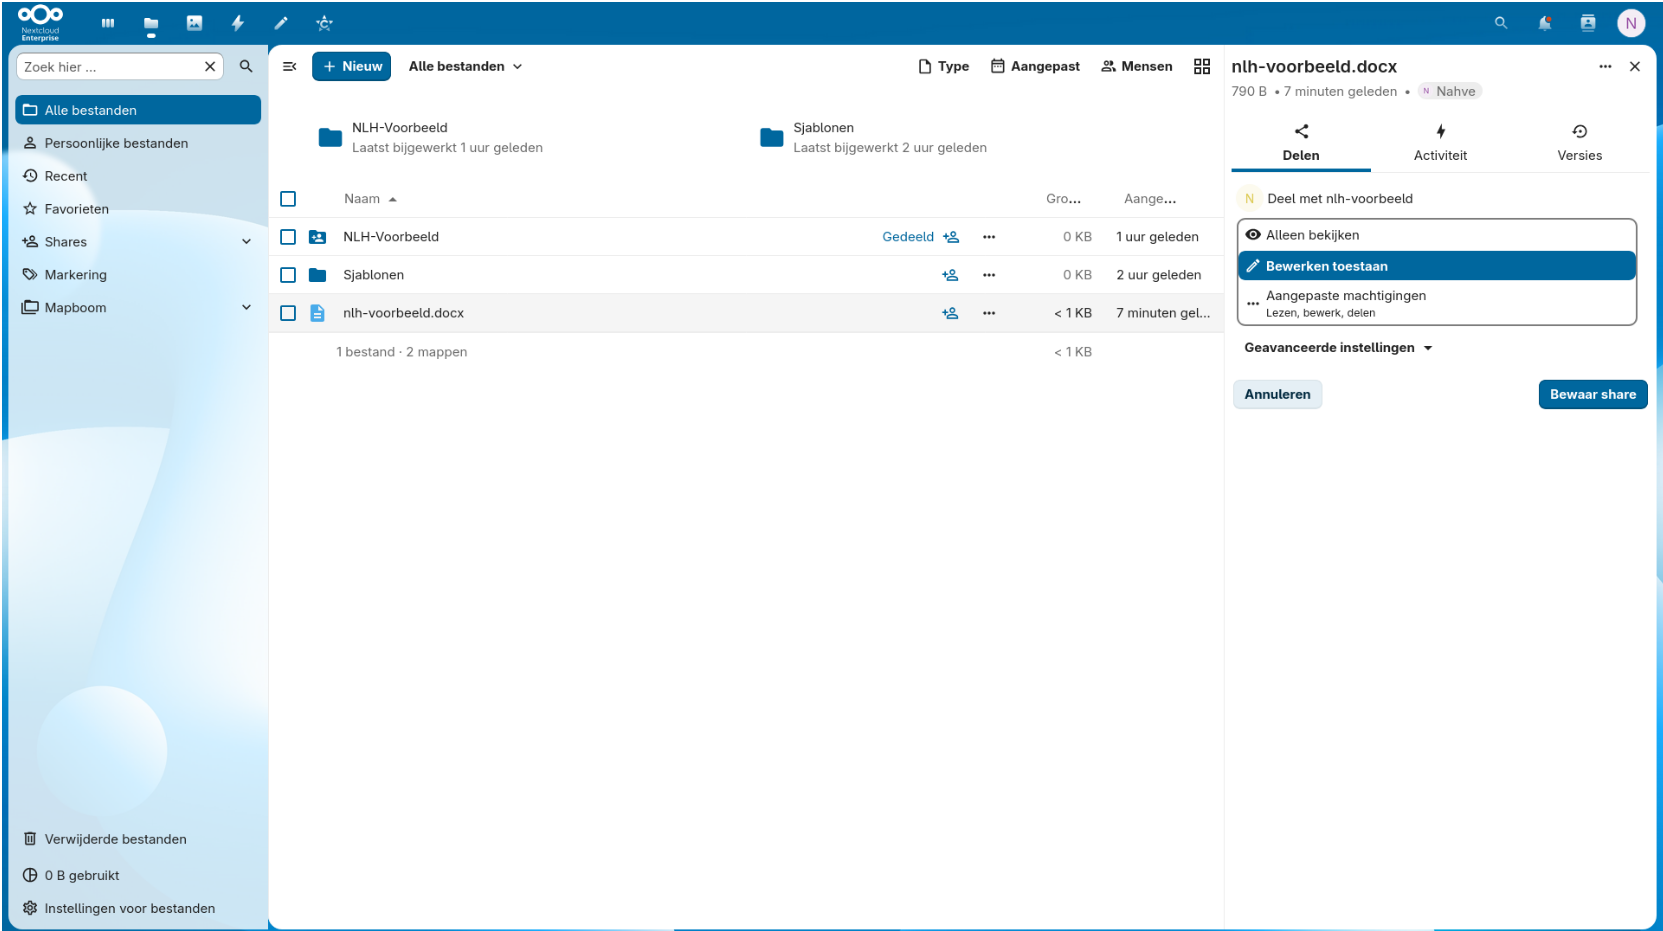Open the Contacts menu icon
This screenshot has width=1663, height=931.
1588,23
